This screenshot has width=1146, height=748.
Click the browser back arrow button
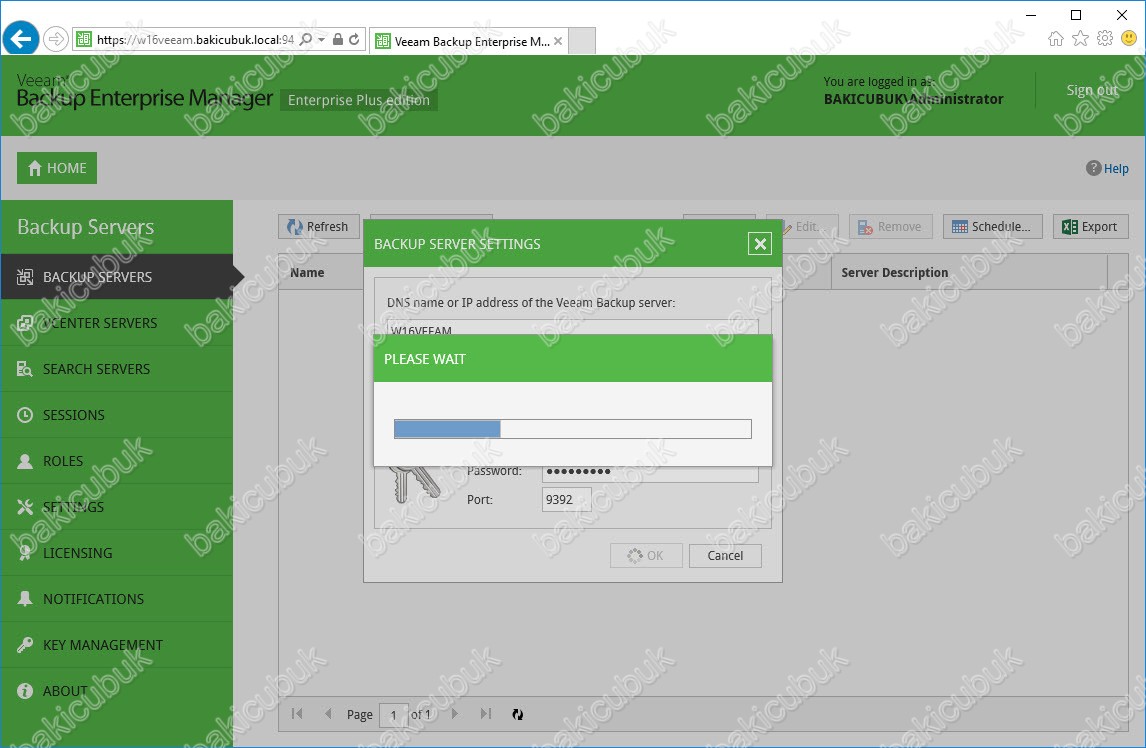point(20,39)
